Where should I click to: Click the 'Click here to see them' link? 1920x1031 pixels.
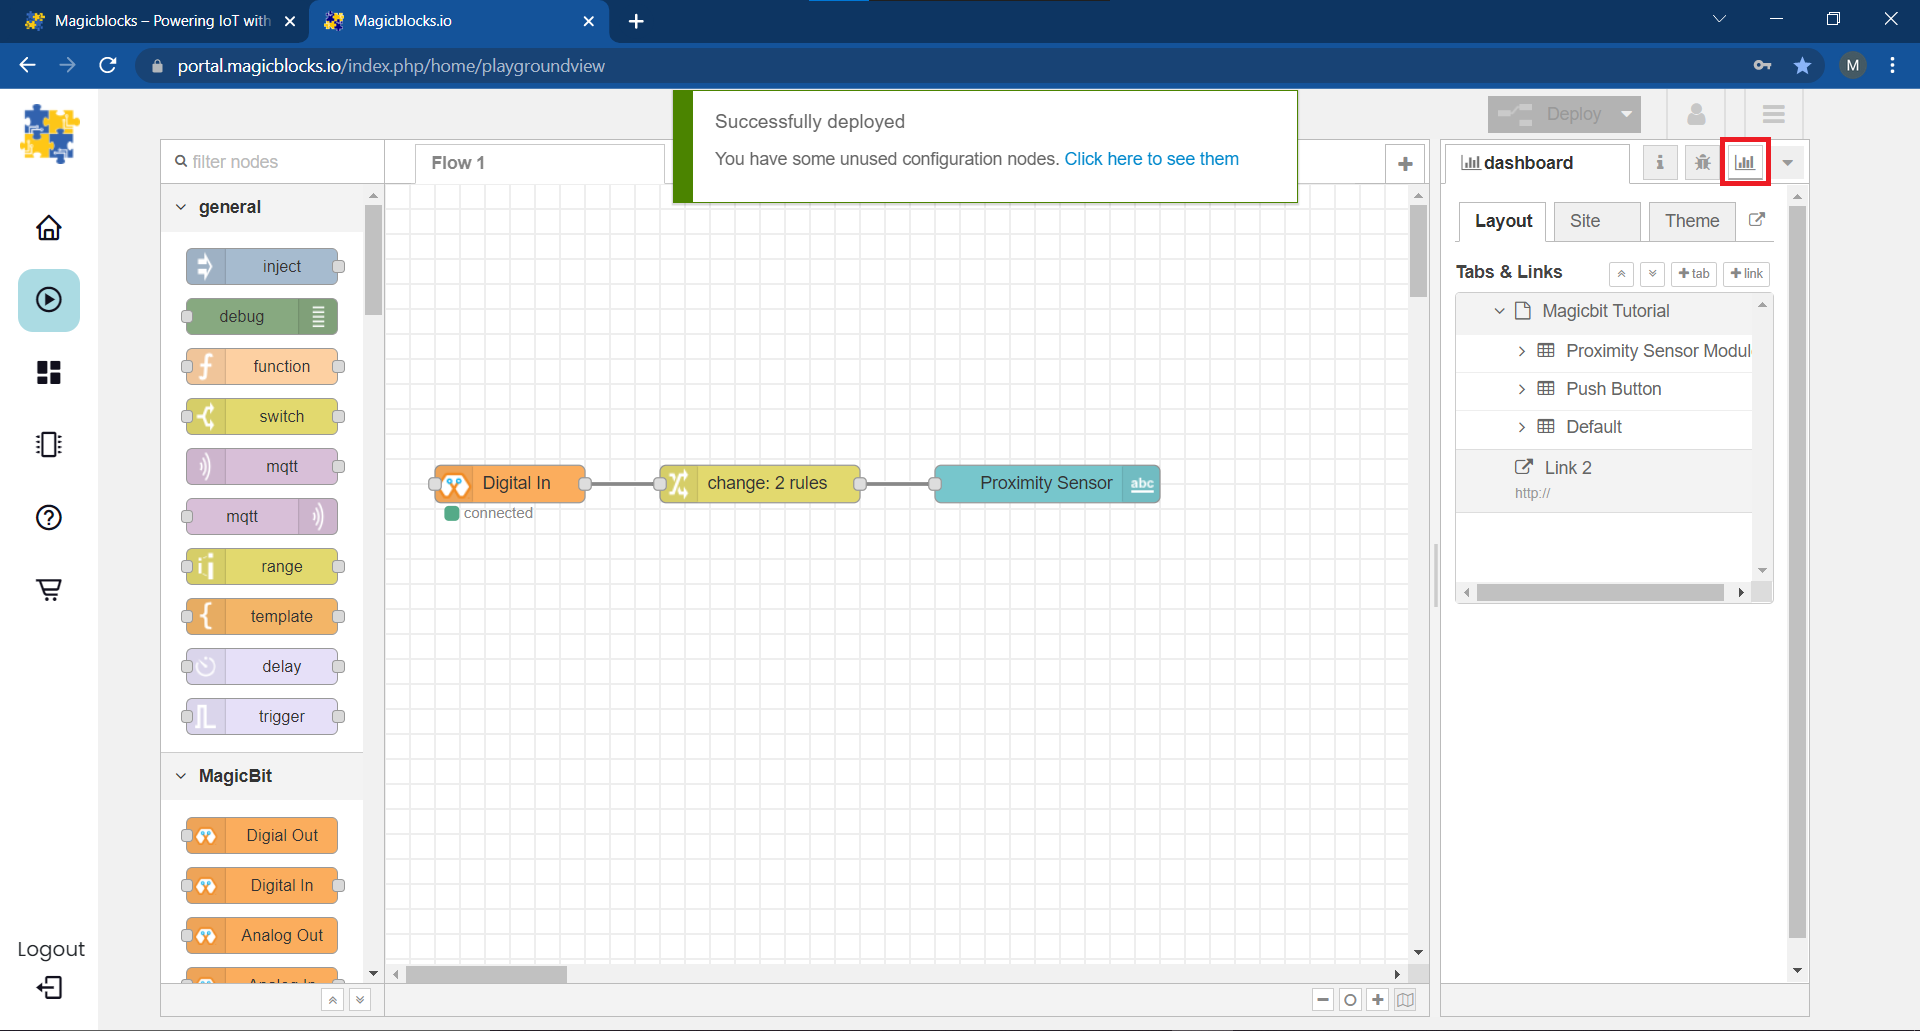point(1151,159)
